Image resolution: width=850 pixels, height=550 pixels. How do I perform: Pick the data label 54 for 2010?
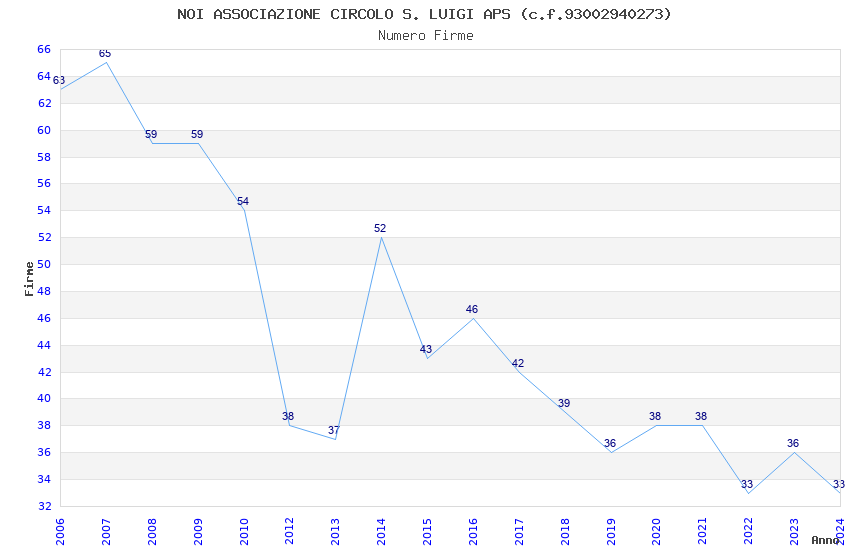pos(243,201)
